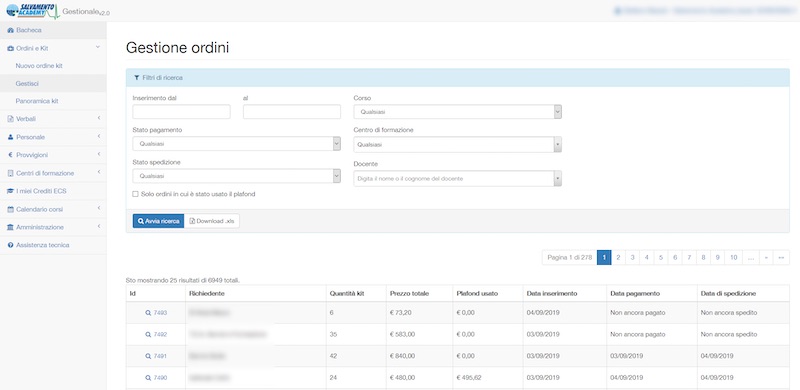Expand Centri di formazione menu chevron
The width and height of the screenshot is (800, 390).
[98, 173]
